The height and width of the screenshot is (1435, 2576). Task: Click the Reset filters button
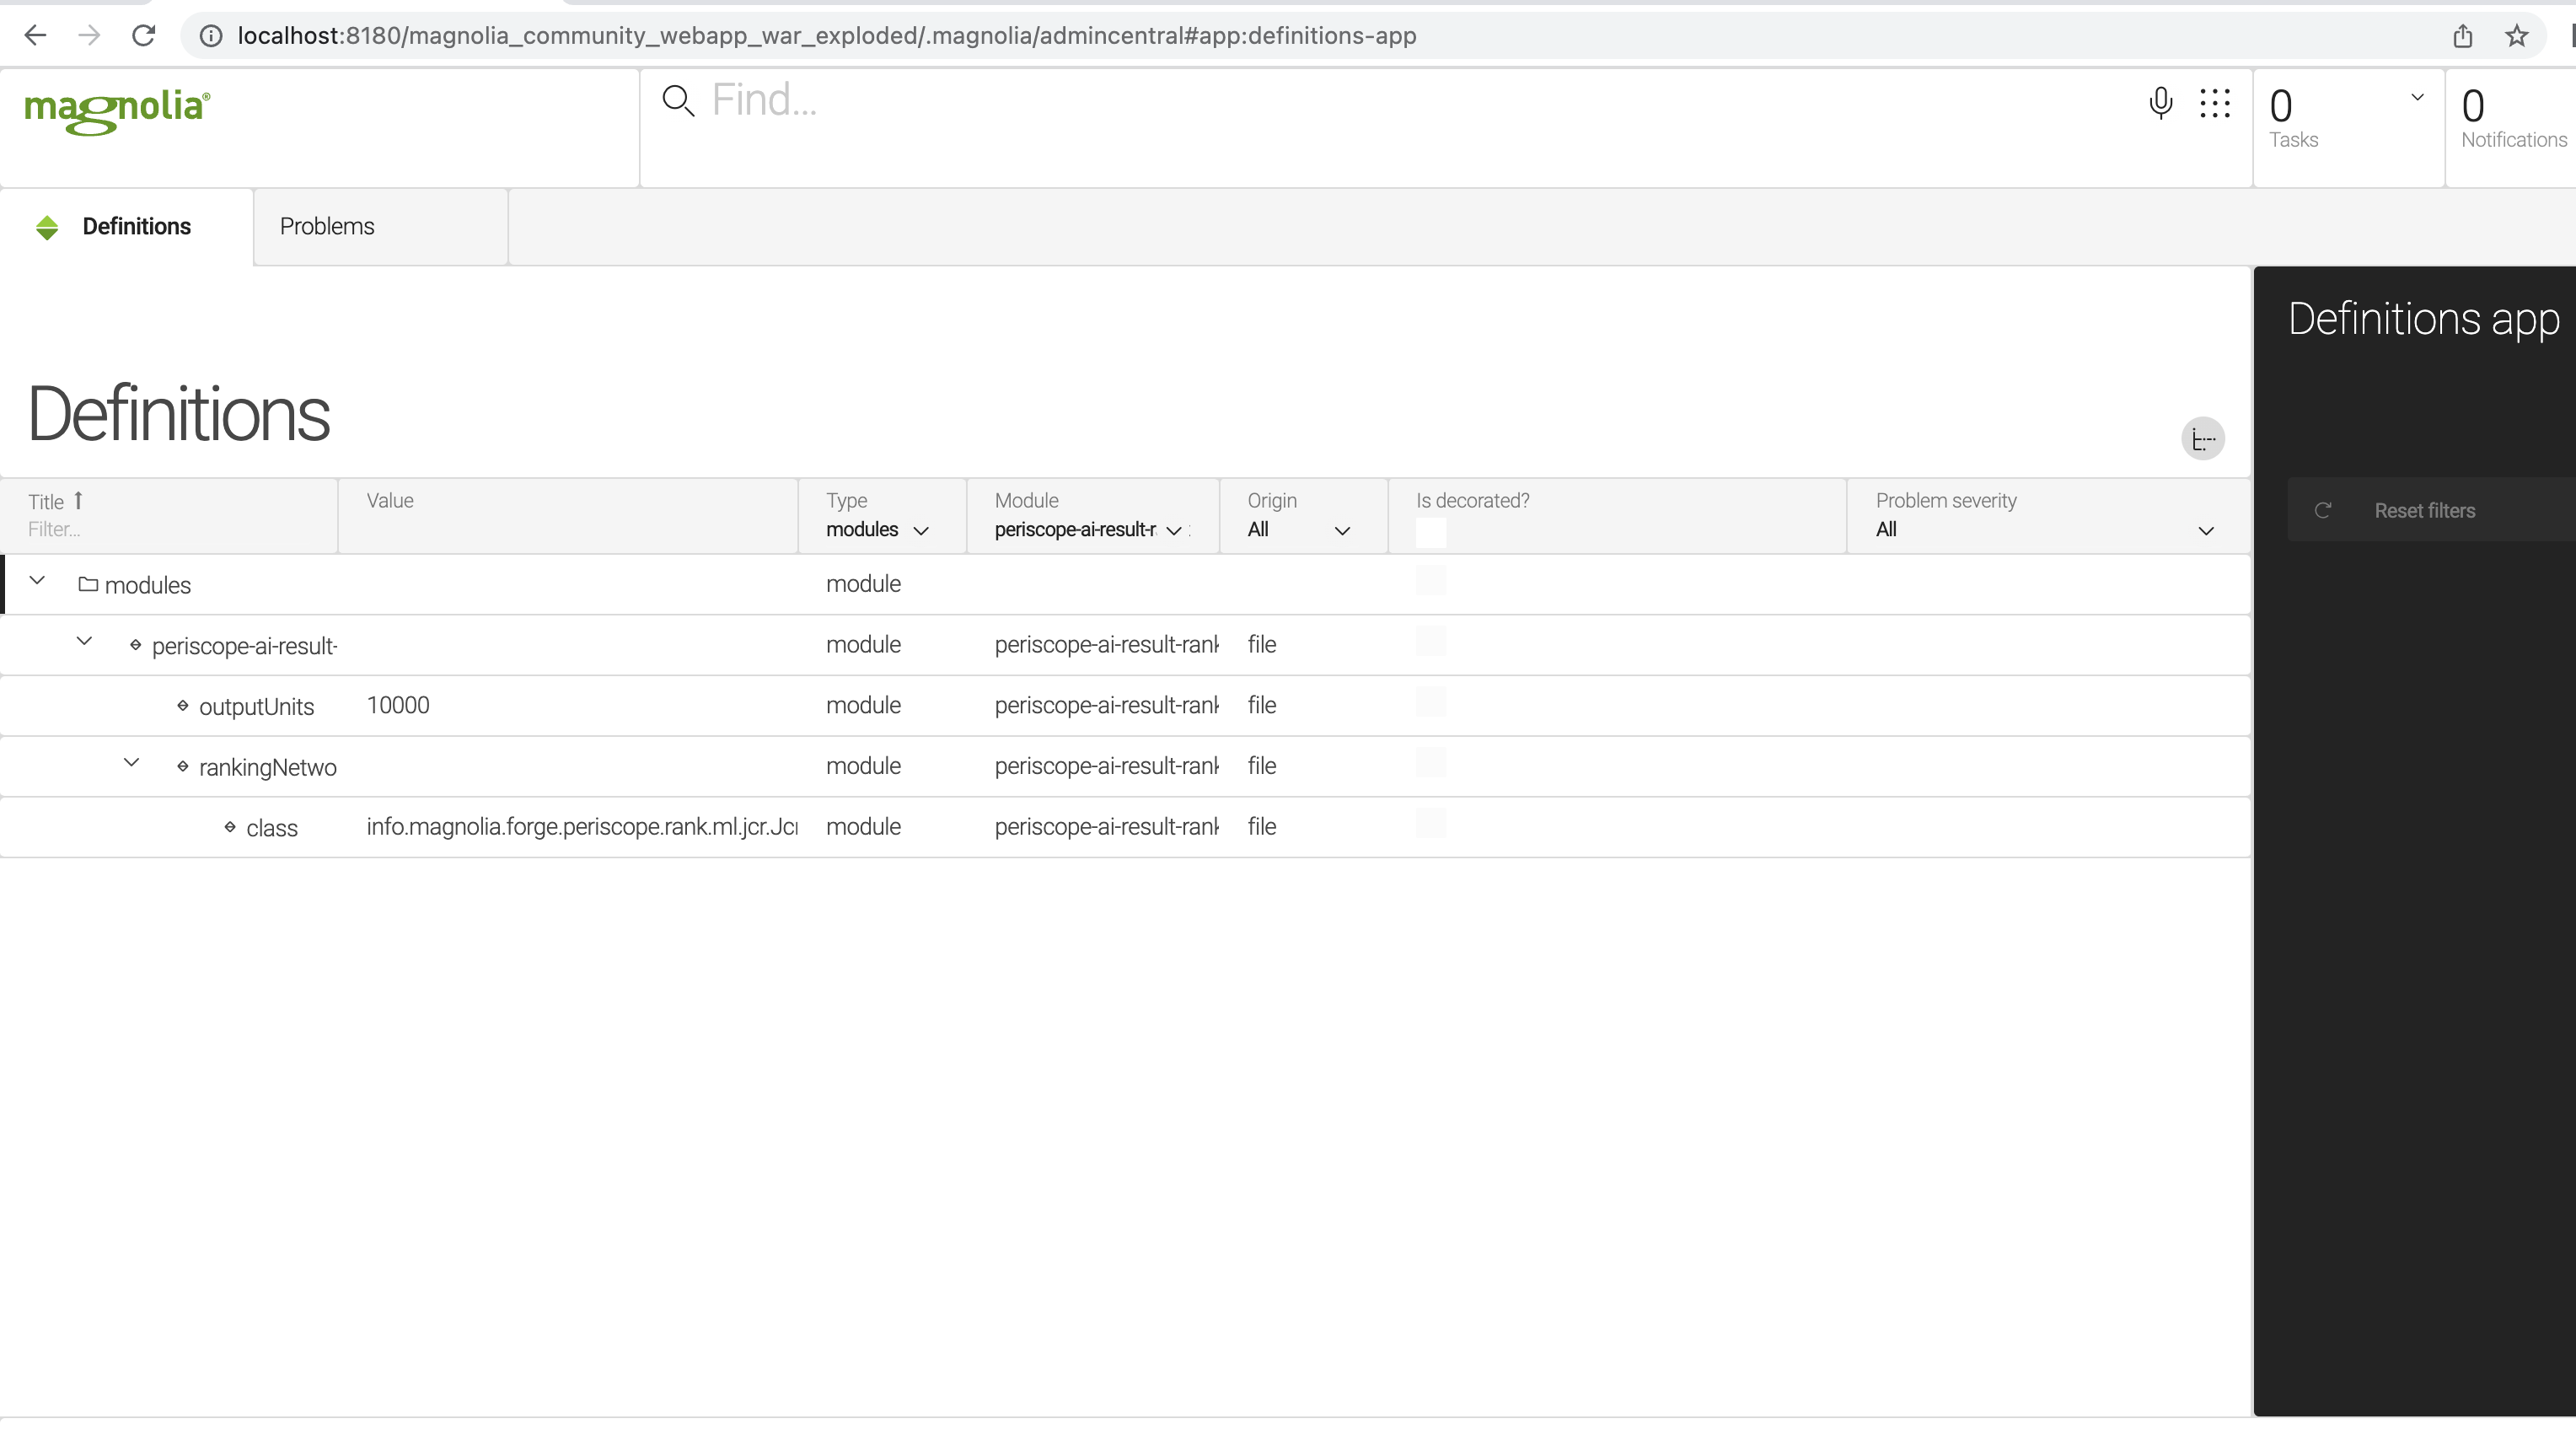(x=2424, y=511)
